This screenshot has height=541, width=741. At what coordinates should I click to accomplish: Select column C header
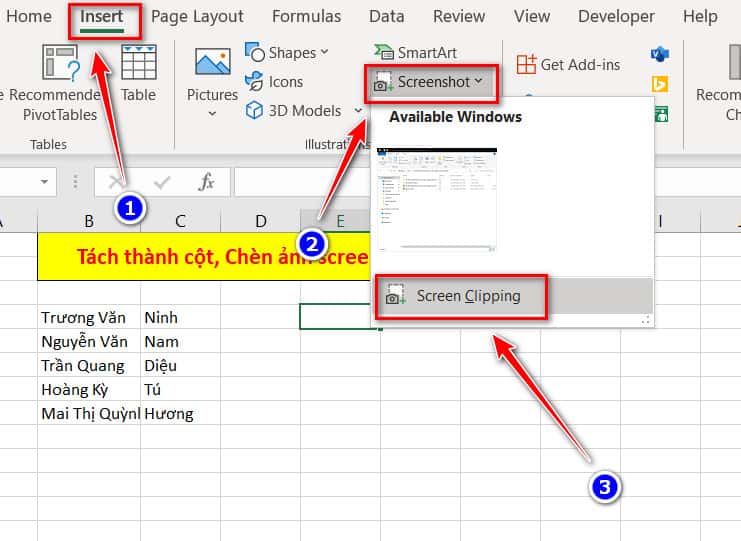pos(181,221)
